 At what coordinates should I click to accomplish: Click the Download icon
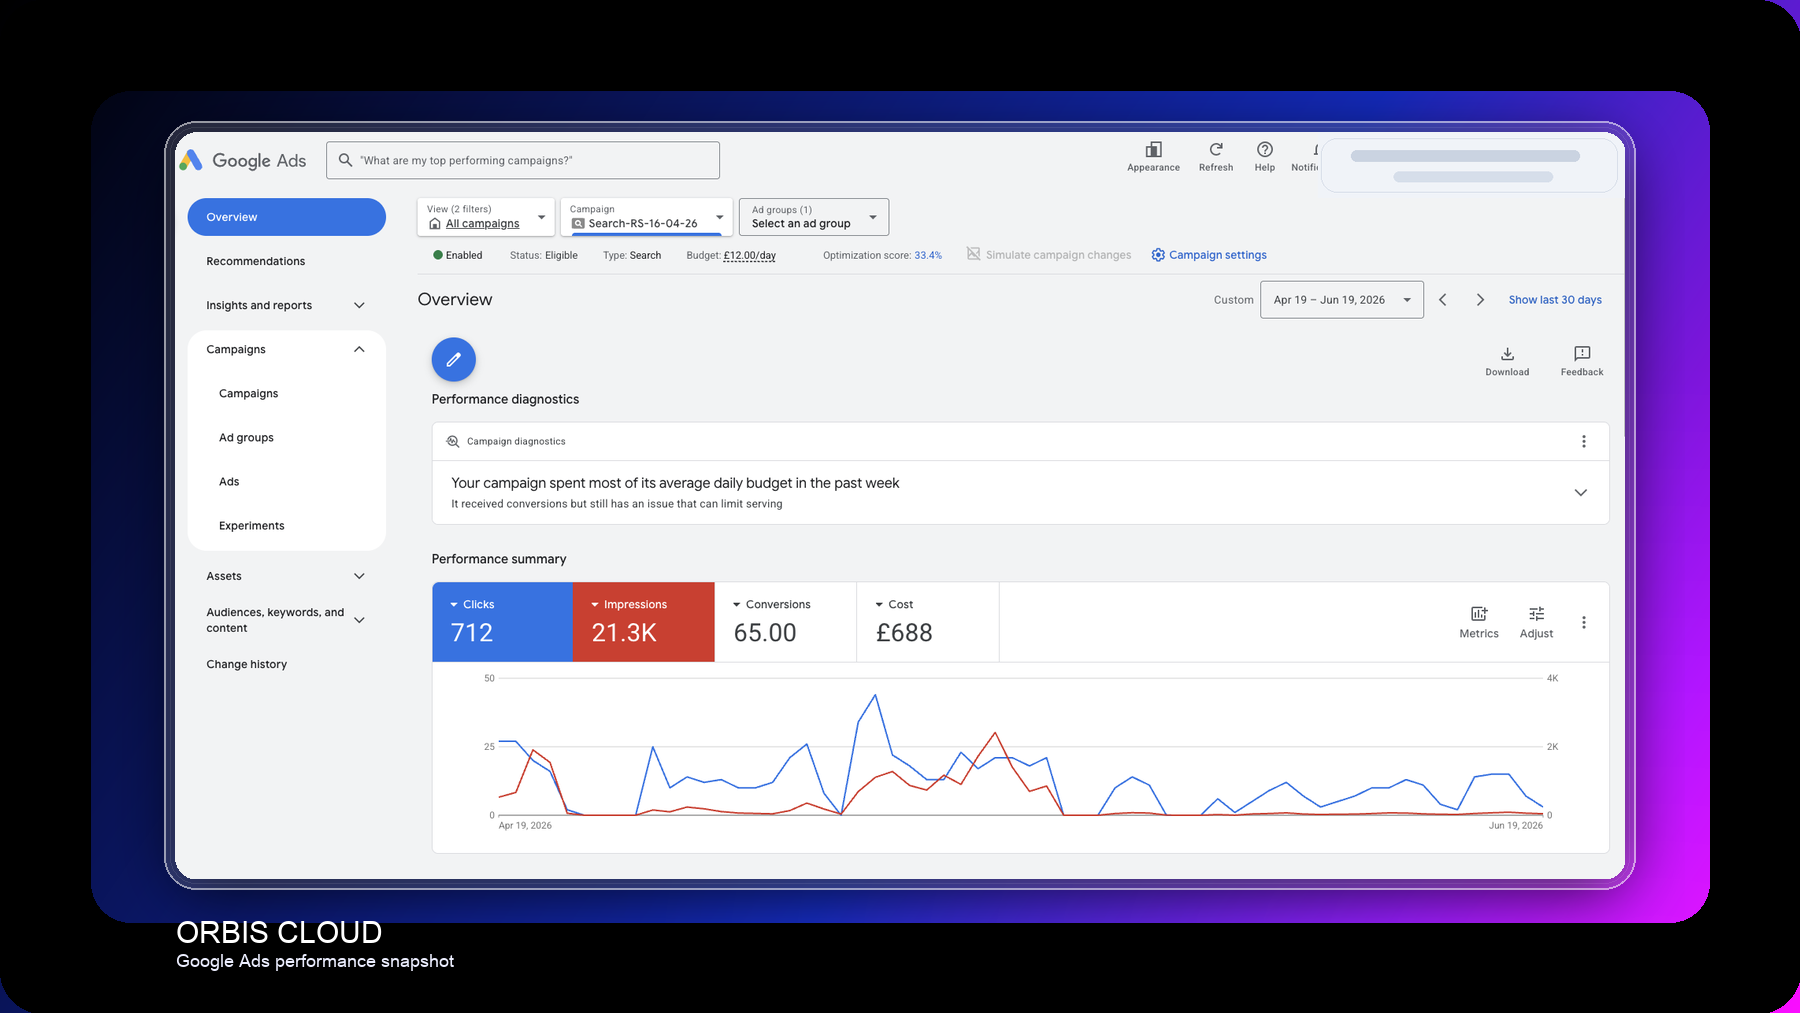click(1507, 354)
